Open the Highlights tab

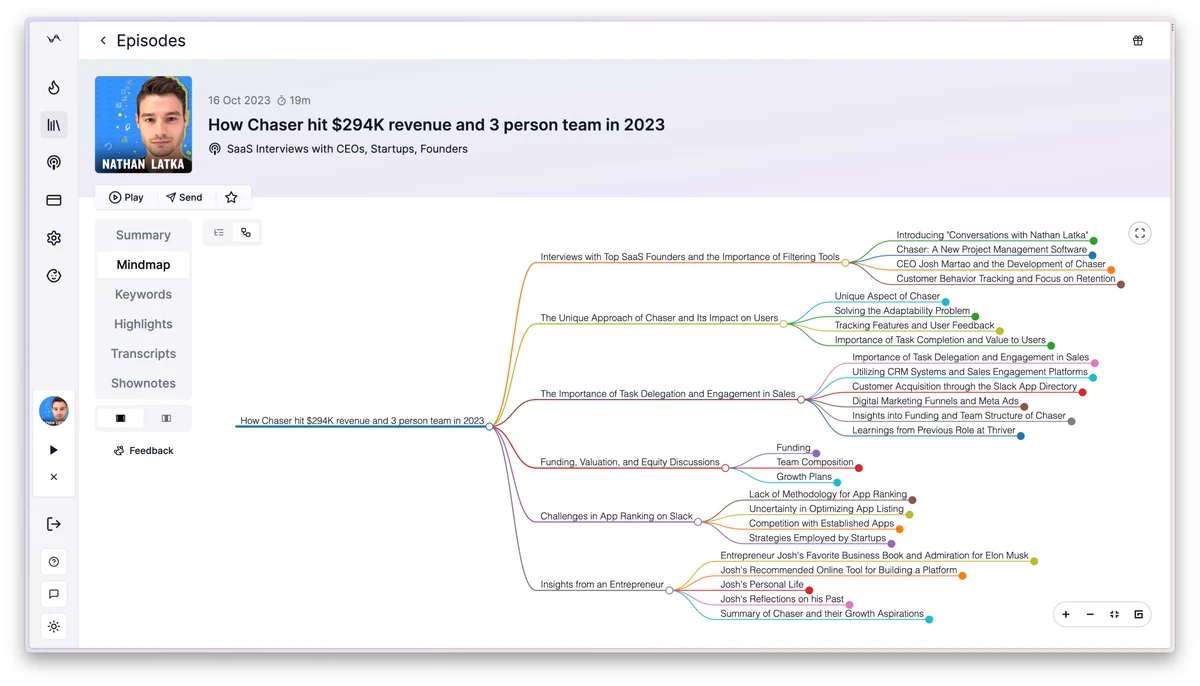coord(143,324)
